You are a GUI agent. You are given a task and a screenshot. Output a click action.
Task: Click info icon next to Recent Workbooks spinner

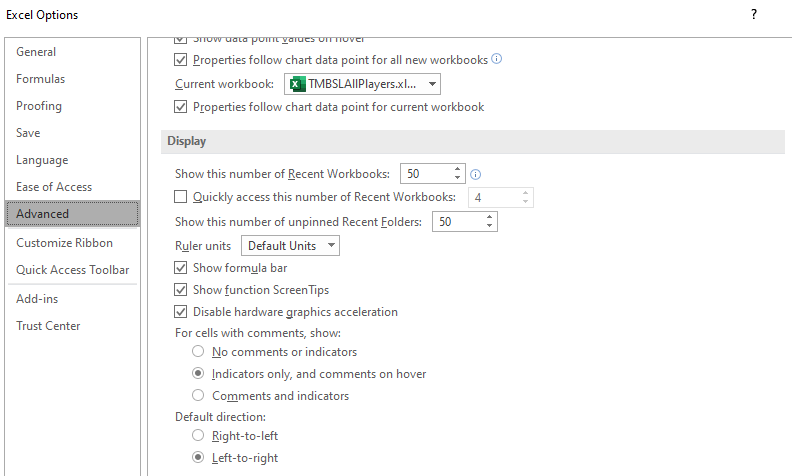(x=475, y=175)
